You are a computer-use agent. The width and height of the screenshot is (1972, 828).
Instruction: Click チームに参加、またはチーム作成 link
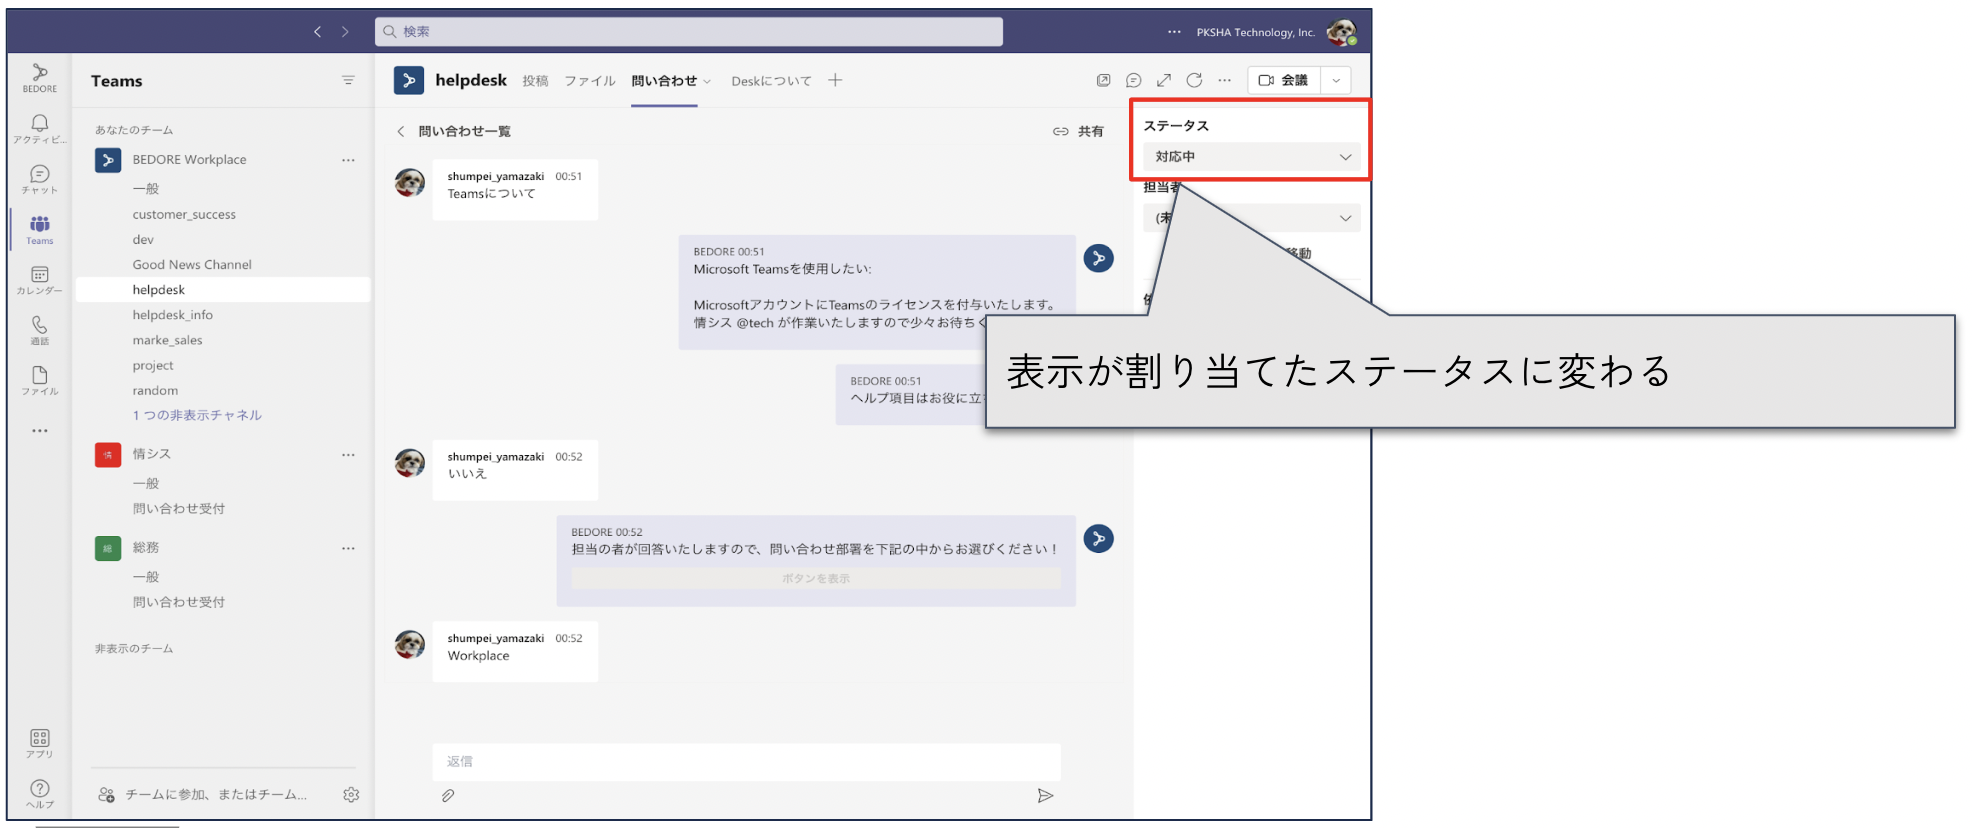(x=203, y=795)
